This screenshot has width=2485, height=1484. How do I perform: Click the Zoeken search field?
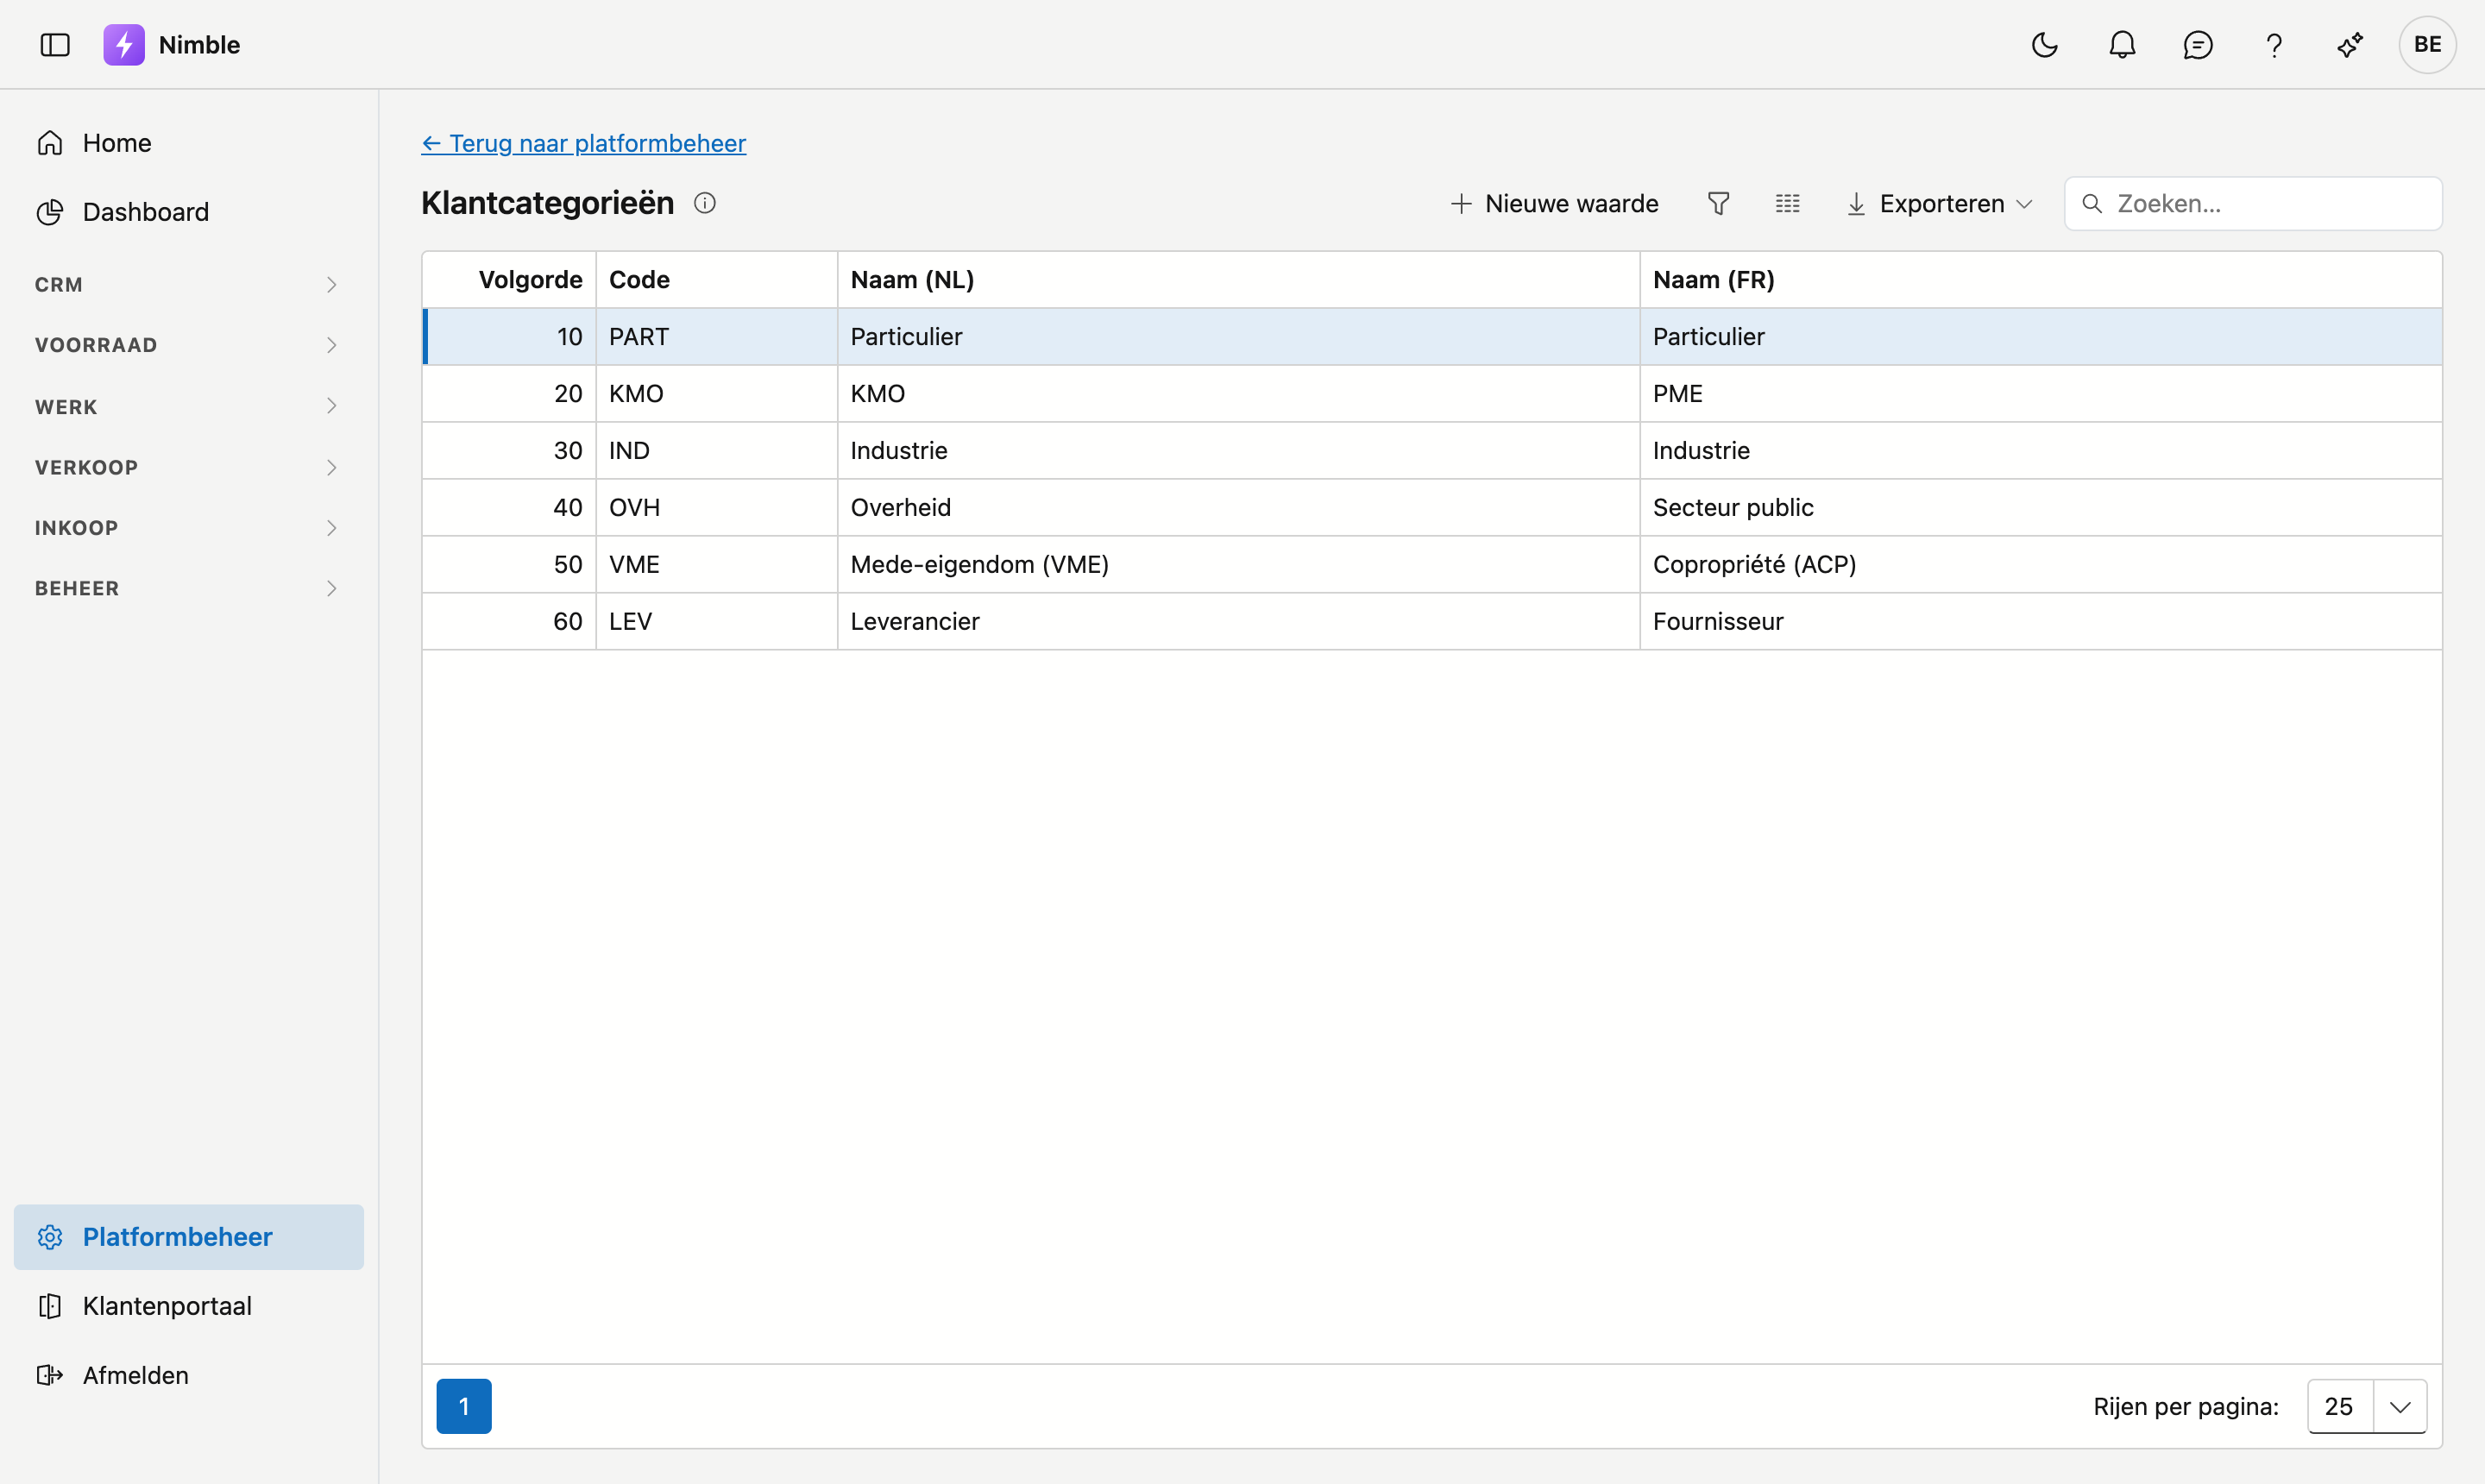[x=2254, y=204]
